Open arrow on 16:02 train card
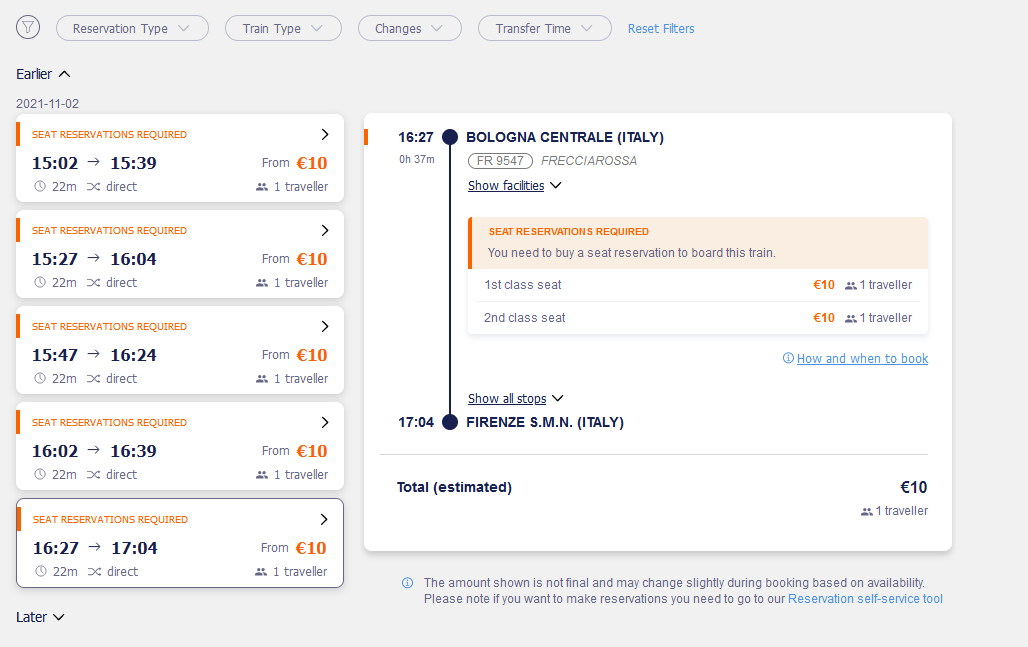Screen dimensions: 1028x647 point(325,422)
